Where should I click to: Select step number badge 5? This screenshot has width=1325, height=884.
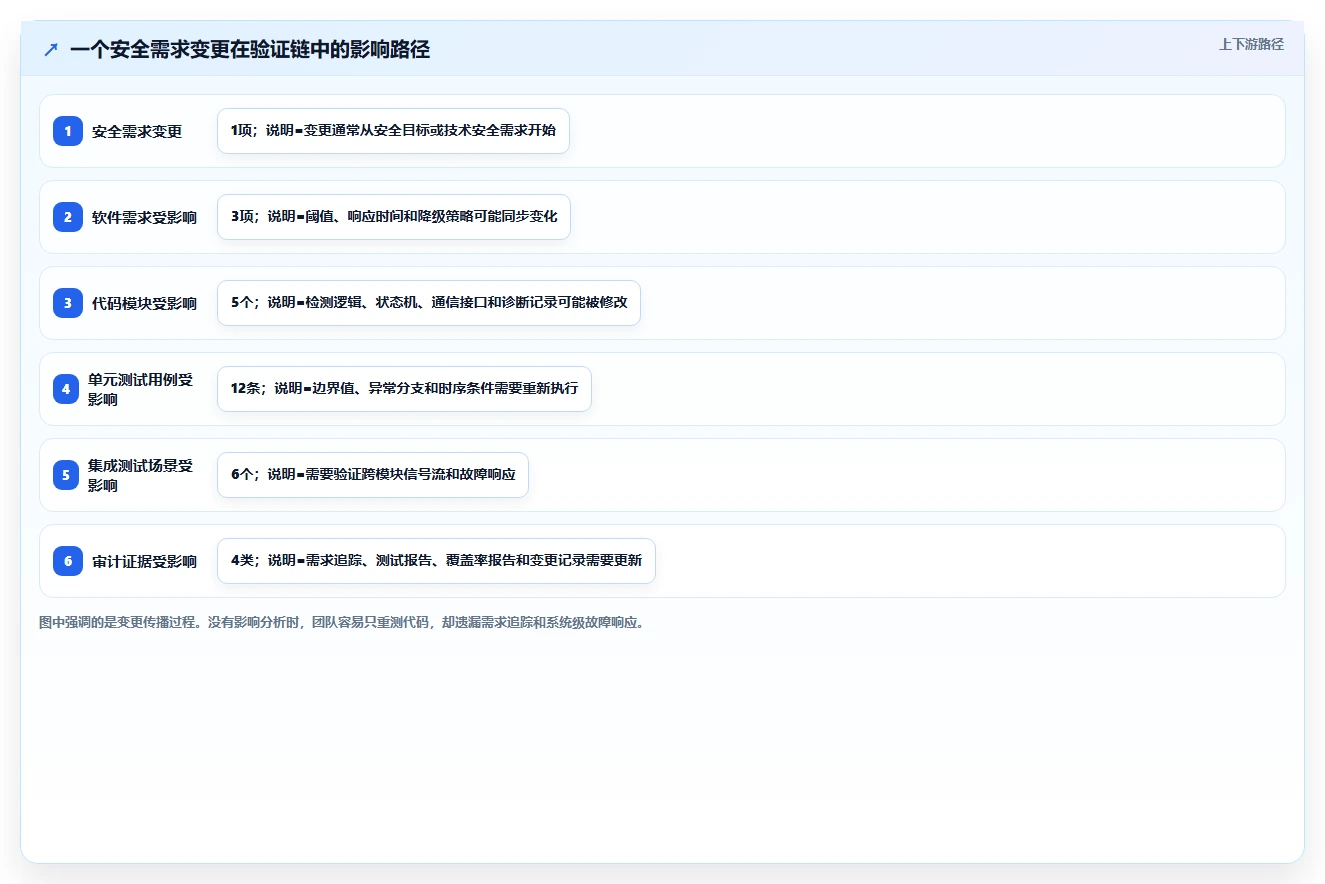[x=66, y=475]
